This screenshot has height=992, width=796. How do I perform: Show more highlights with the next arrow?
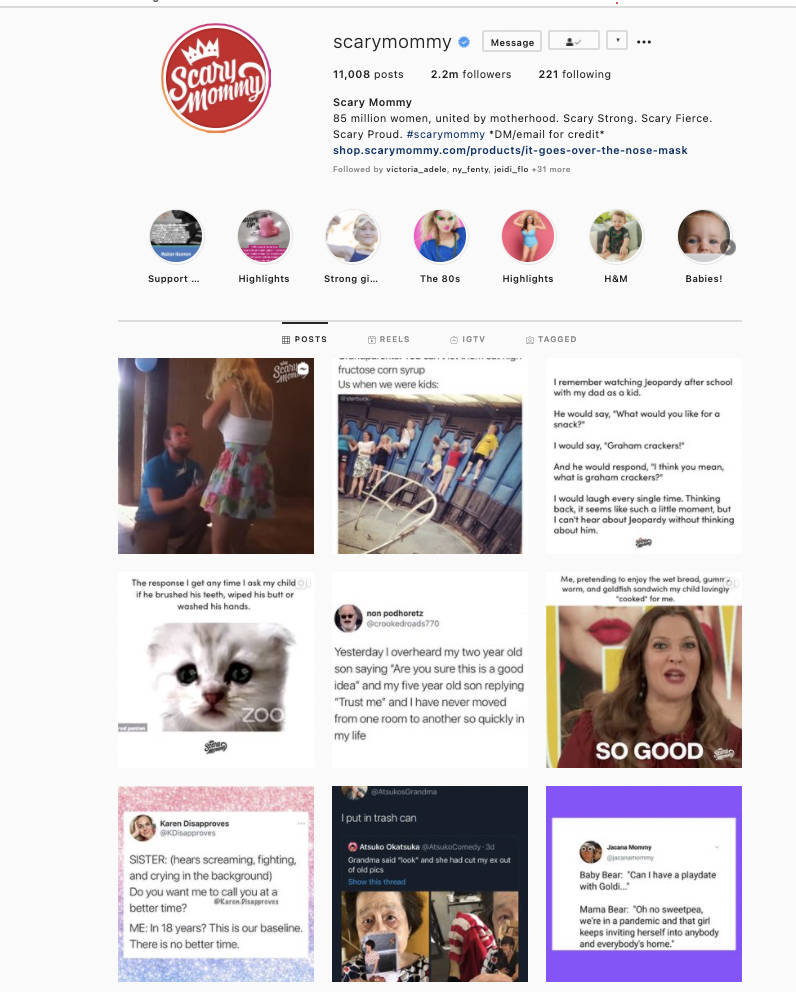point(729,247)
